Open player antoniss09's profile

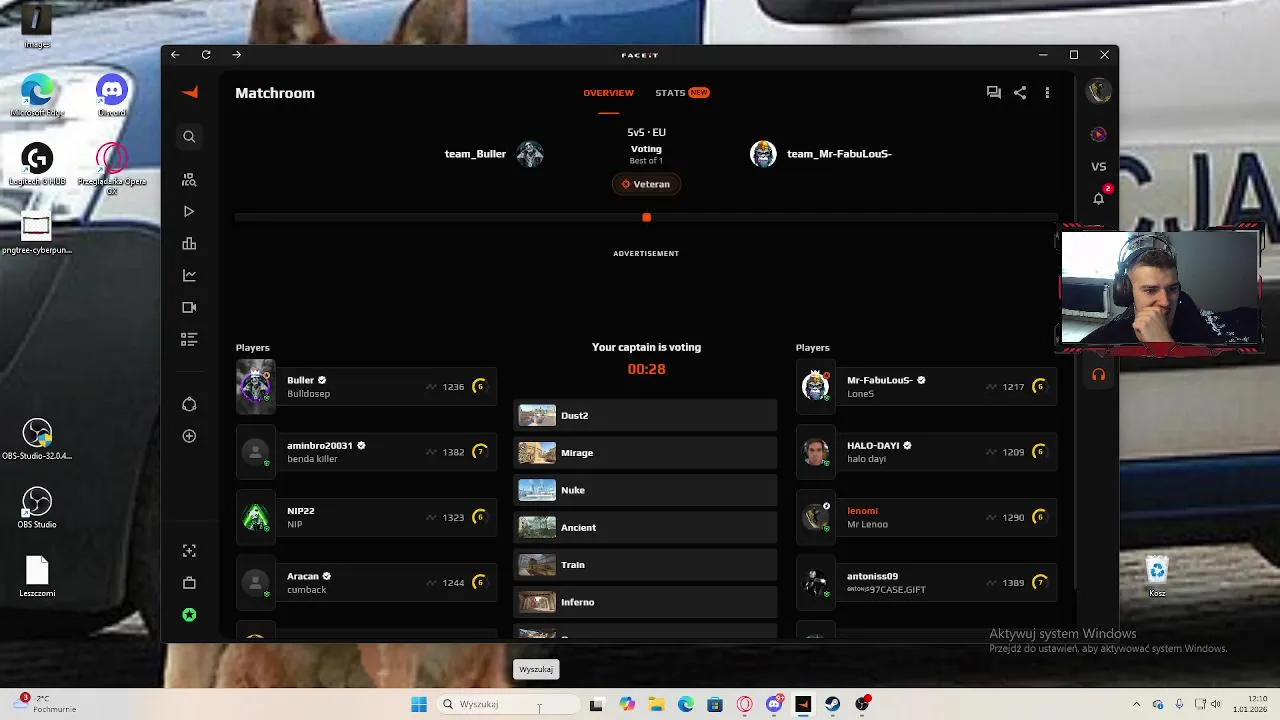tap(872, 576)
